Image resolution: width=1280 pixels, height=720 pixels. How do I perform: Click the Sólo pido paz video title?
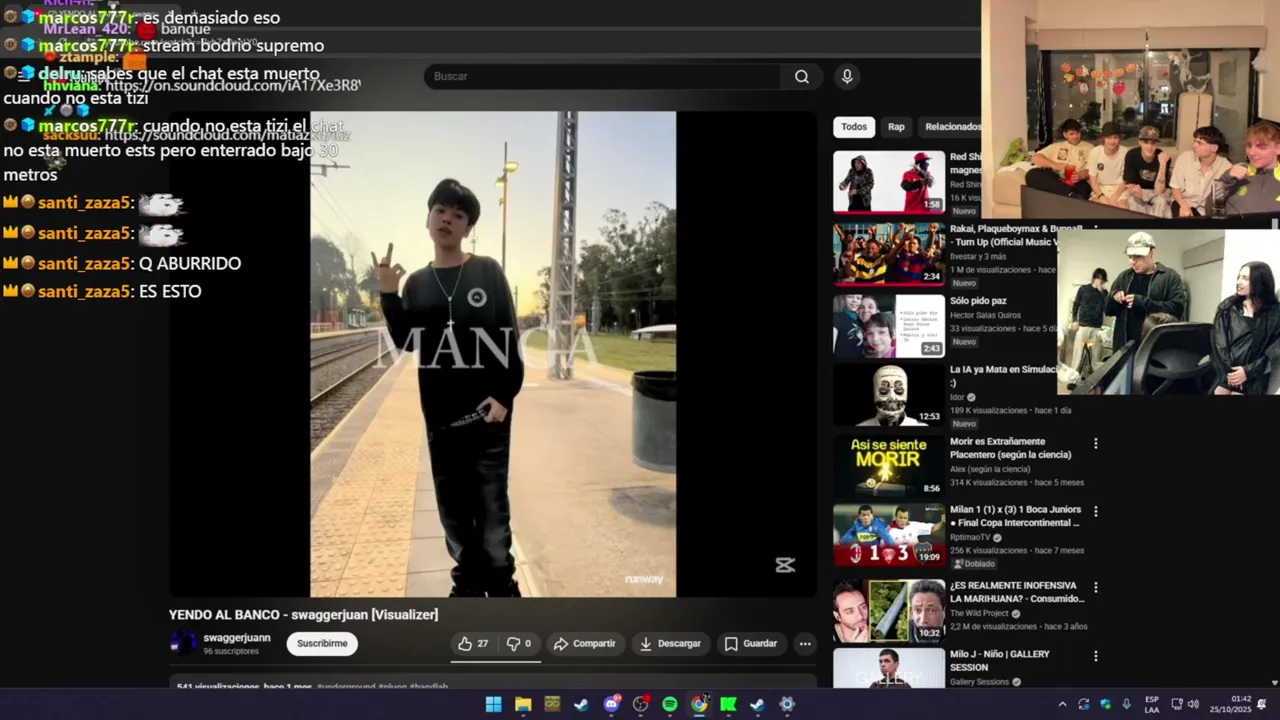978,301
